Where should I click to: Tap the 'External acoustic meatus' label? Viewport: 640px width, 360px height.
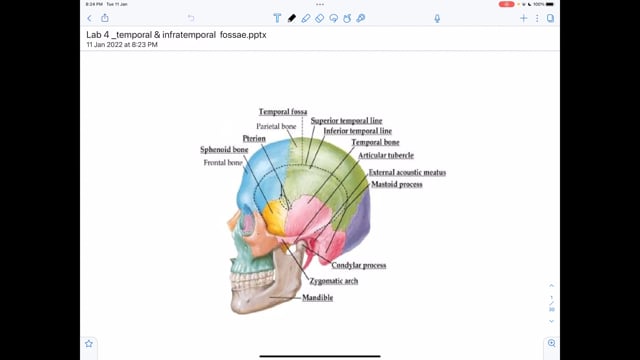click(x=407, y=173)
